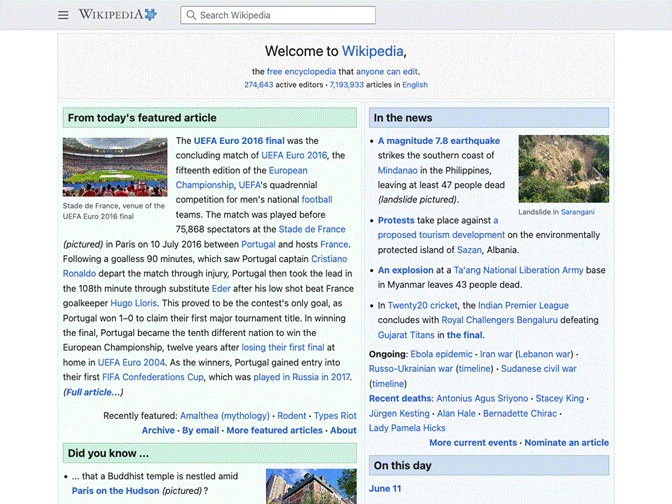Open FIFA Confederations Cup link
Image resolution: width=672 pixels, height=504 pixels.
(153, 377)
